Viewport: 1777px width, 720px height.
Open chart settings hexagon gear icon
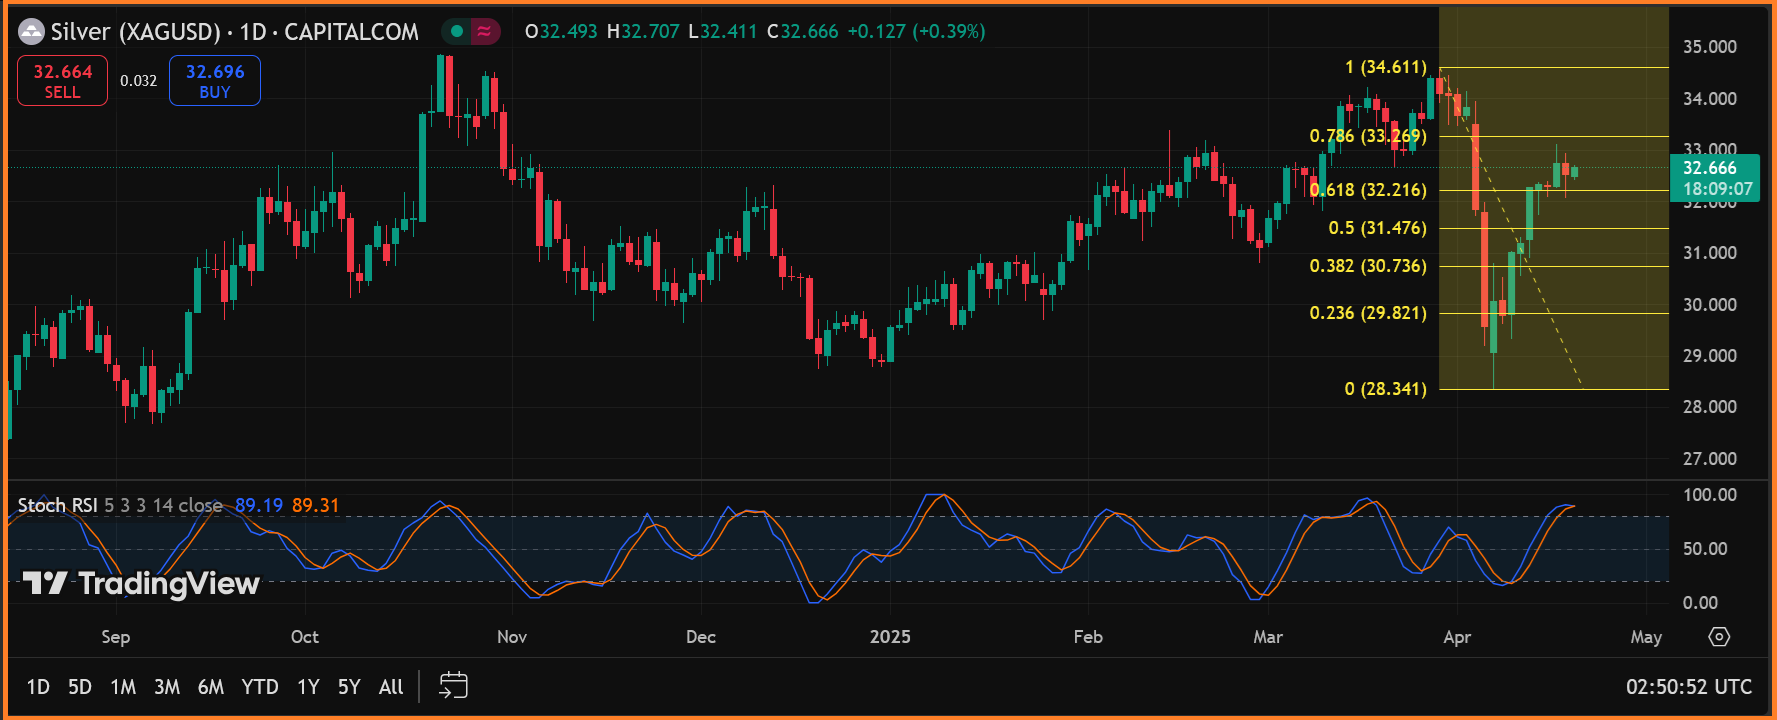click(x=1719, y=637)
